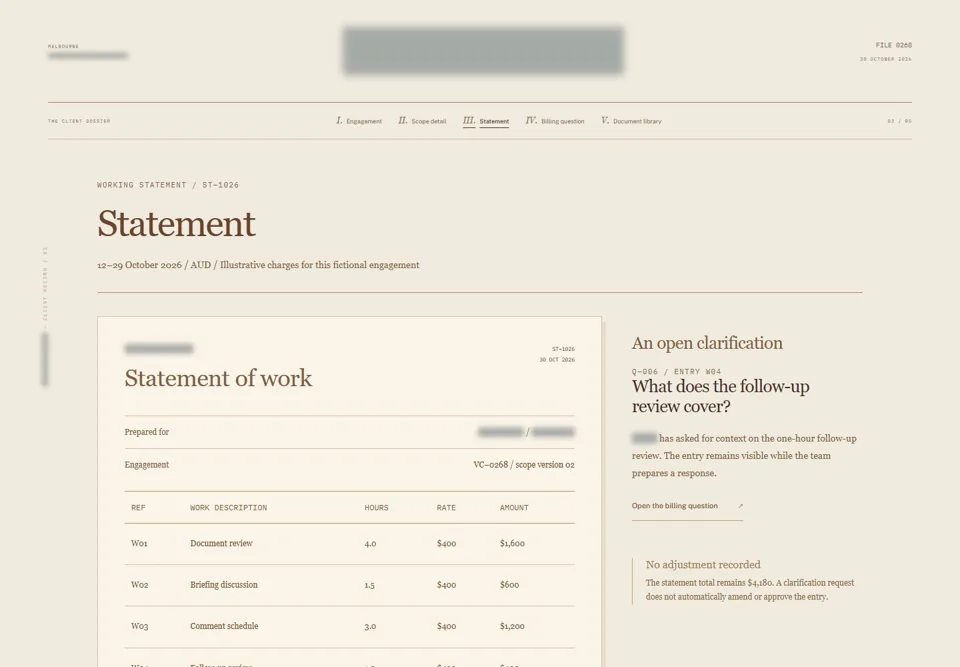The height and width of the screenshot is (667, 960).
Task: Click the "An open clarification" sidebar heading
Action: click(x=707, y=343)
